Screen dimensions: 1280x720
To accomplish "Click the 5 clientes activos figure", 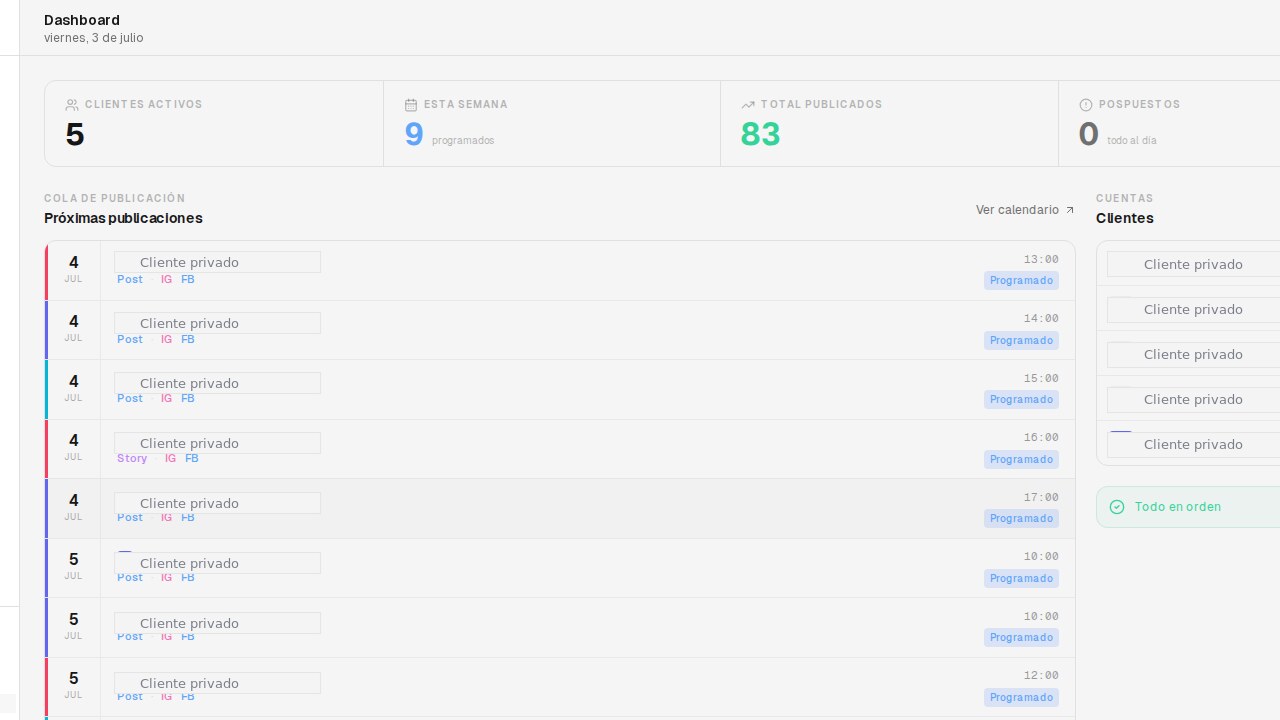I will pos(75,134).
